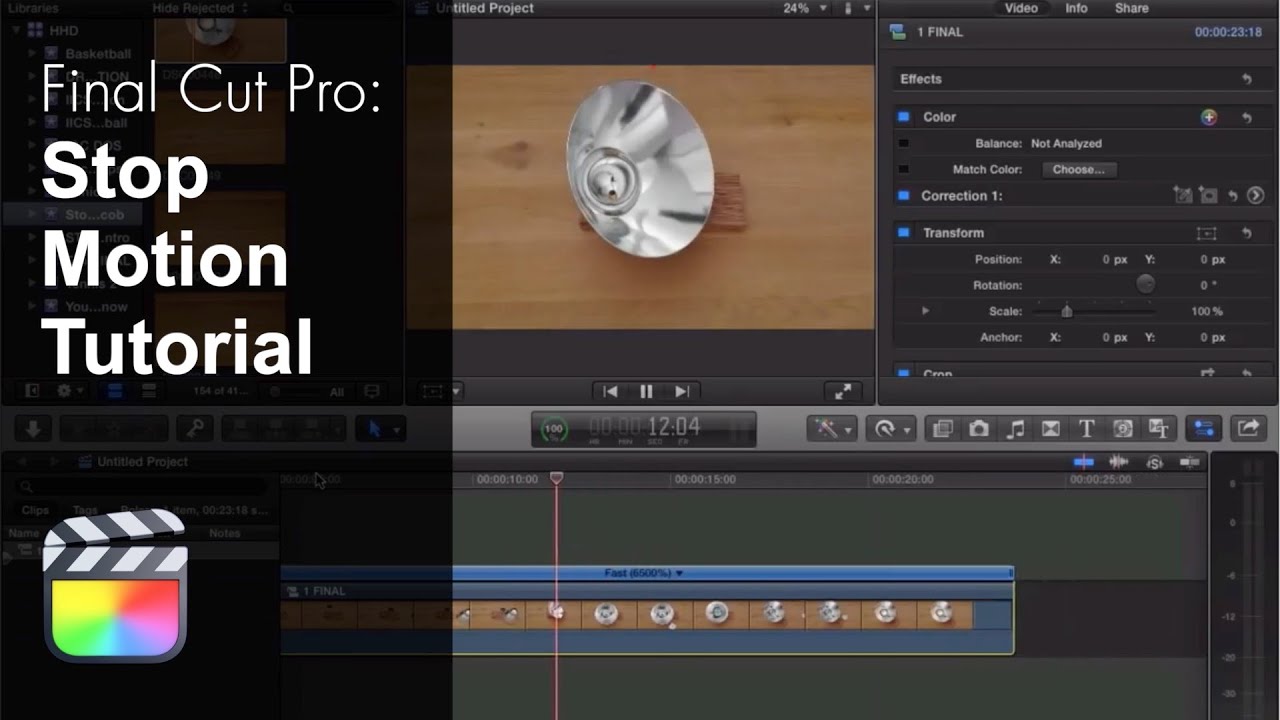
Task: Open the 24% viewer zoom menu
Action: (804, 8)
